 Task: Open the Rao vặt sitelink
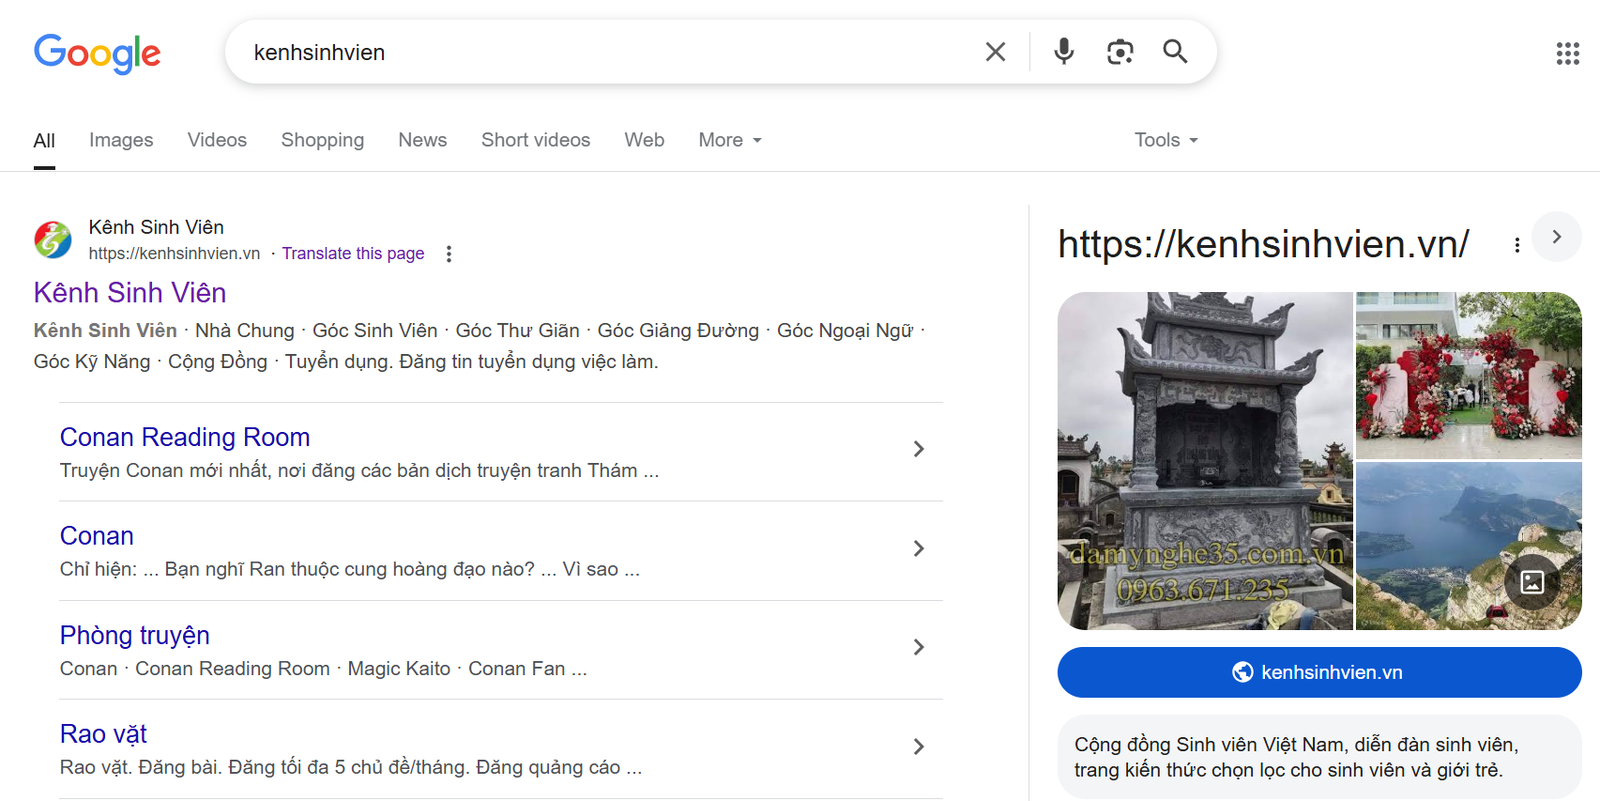103,734
